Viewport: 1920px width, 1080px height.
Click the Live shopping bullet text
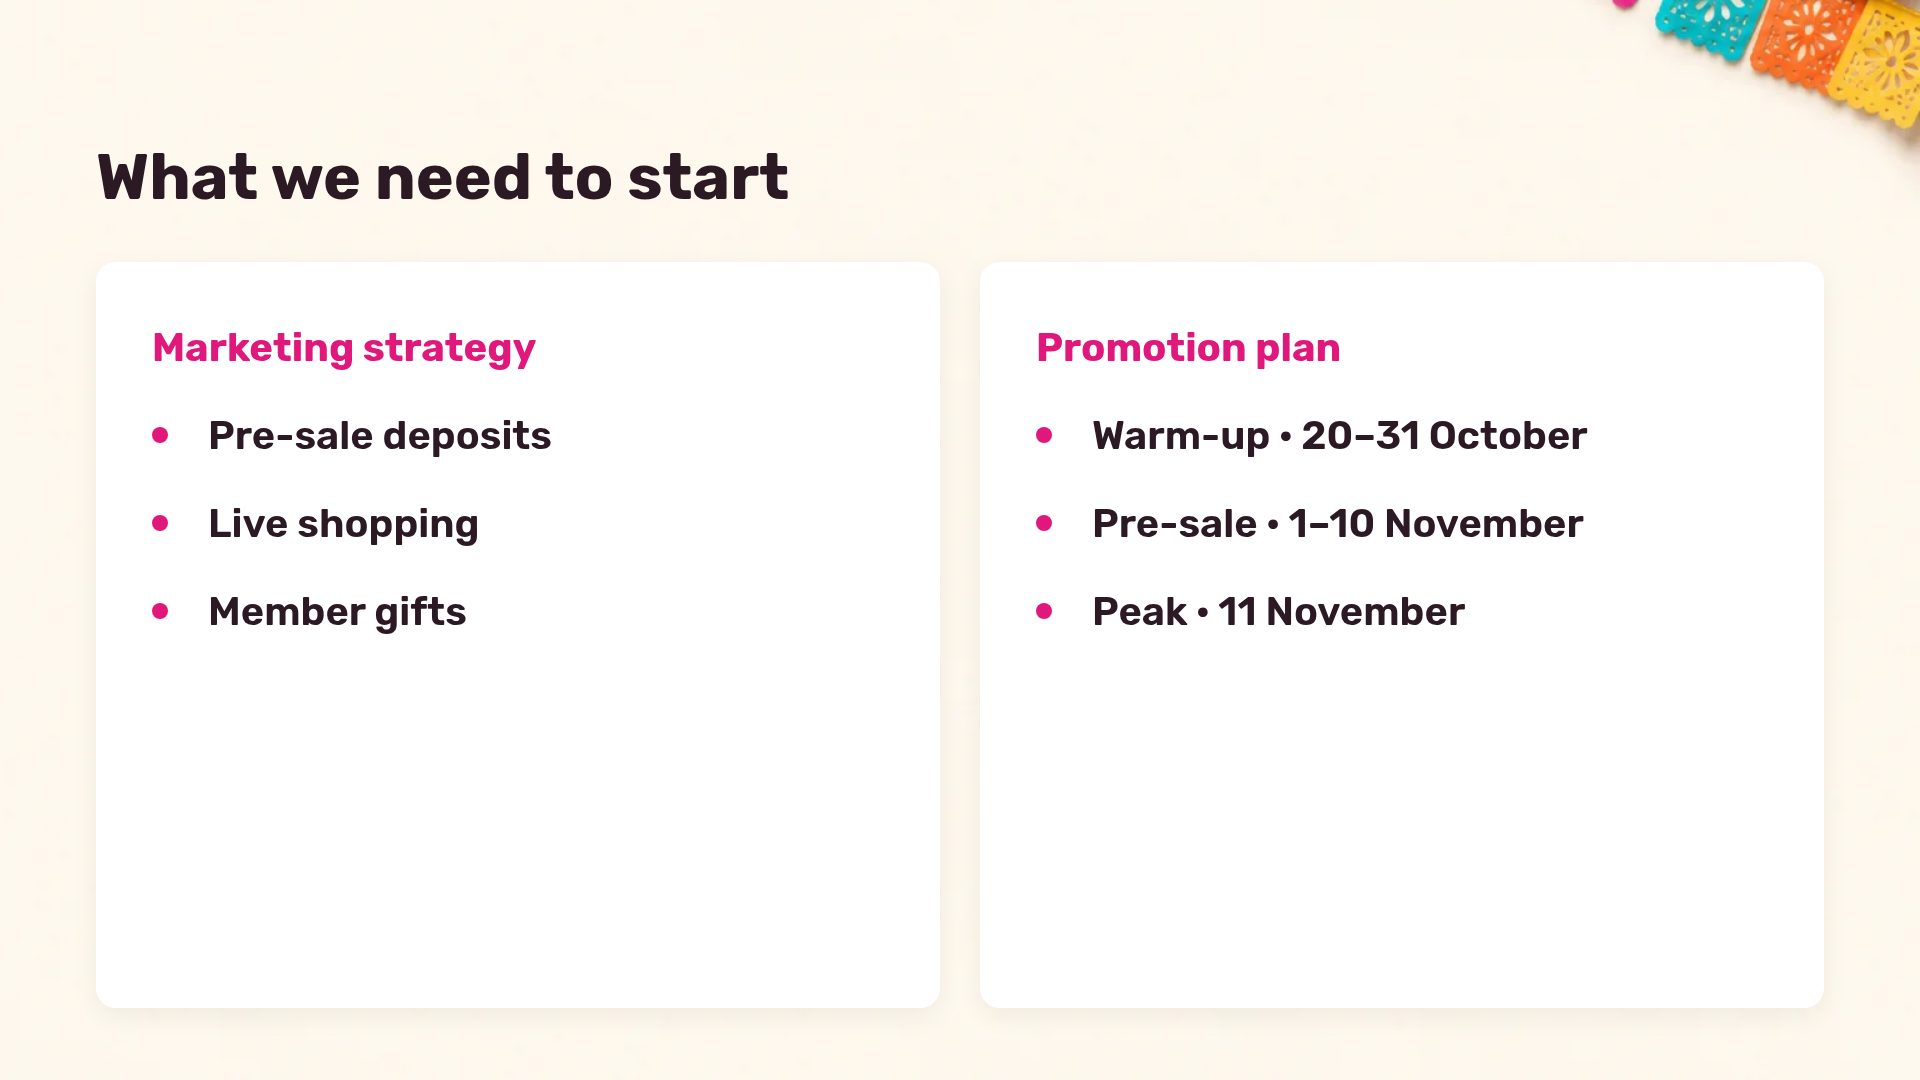(343, 524)
